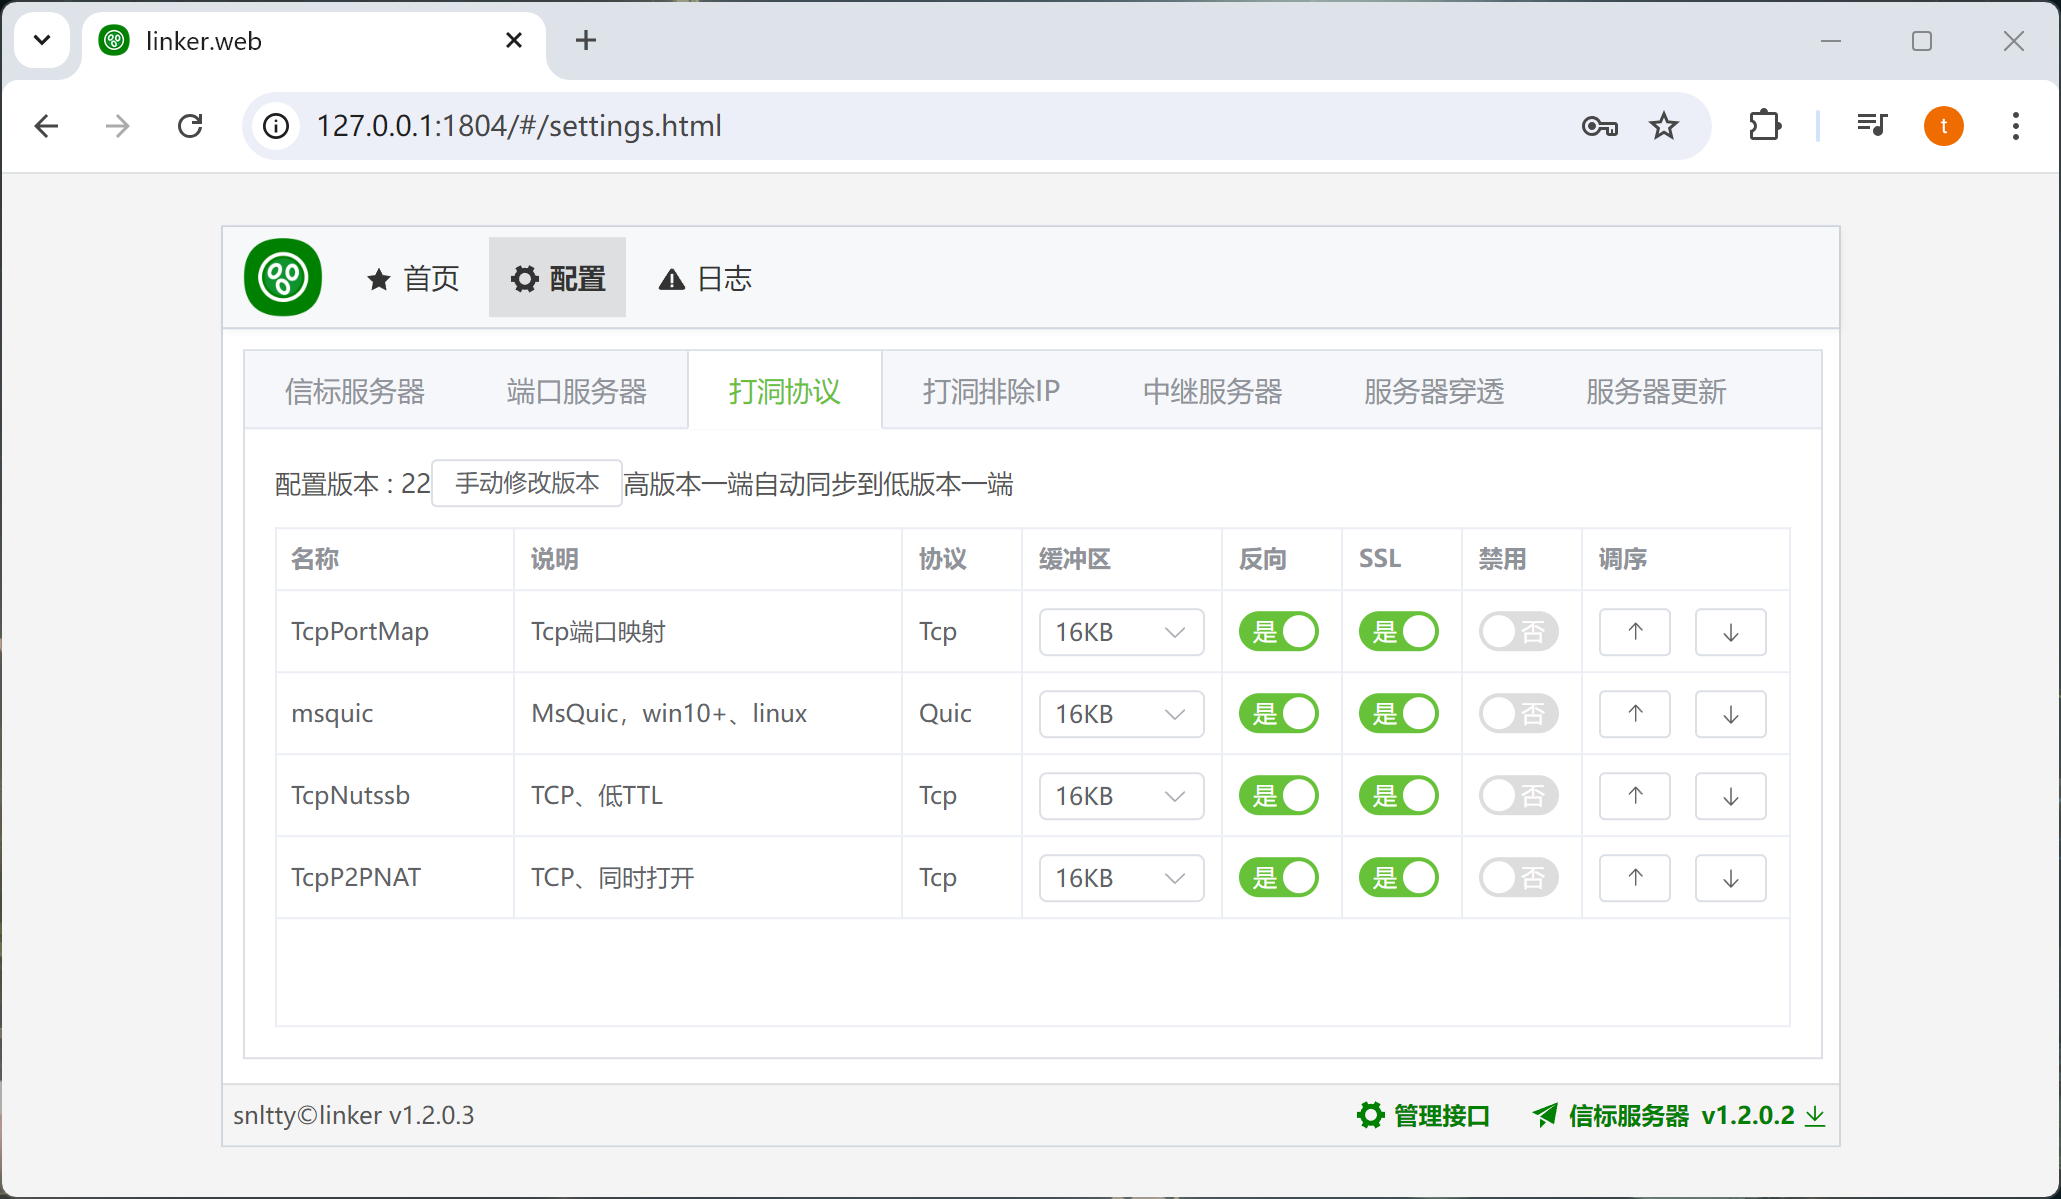Move TcpPortMap down with arrow button

(1730, 632)
